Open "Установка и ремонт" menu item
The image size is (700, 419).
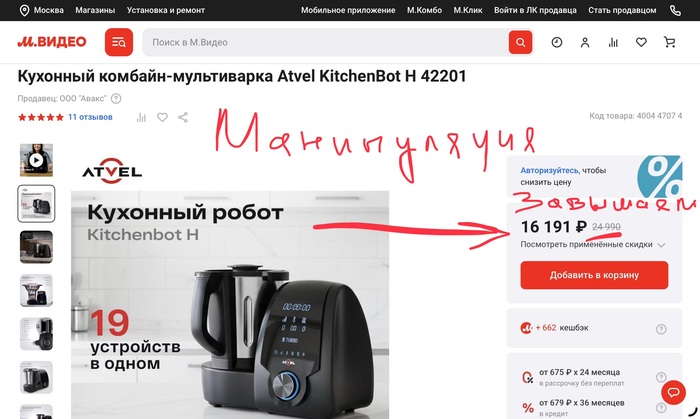click(x=166, y=10)
